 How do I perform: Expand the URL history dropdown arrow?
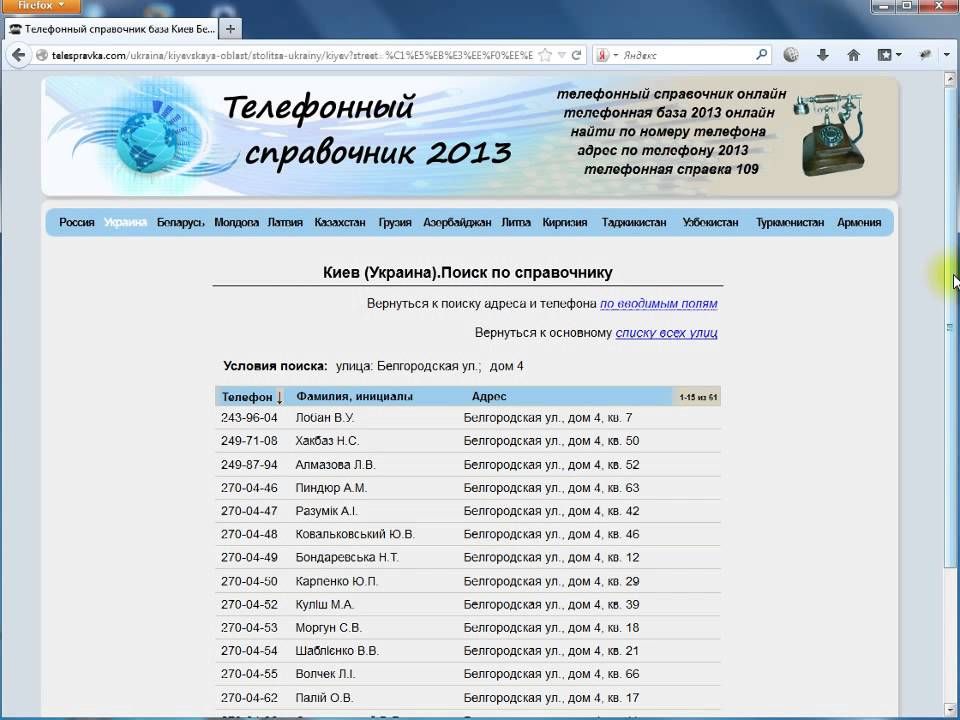point(562,55)
